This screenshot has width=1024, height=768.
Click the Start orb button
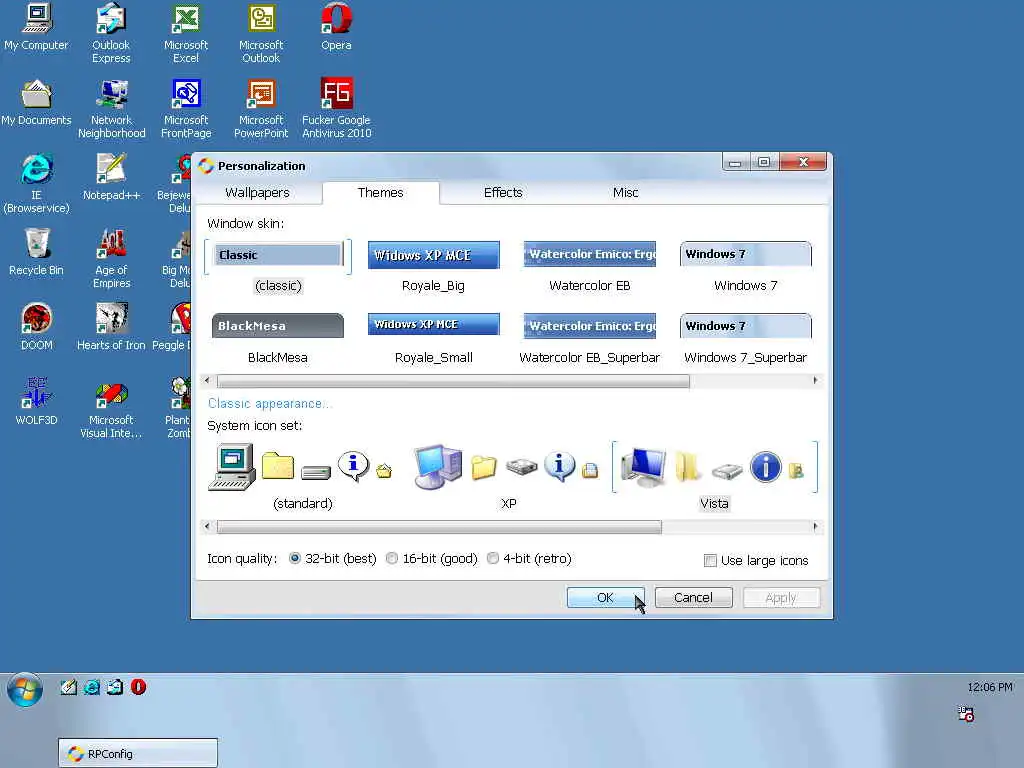[x=25, y=690]
